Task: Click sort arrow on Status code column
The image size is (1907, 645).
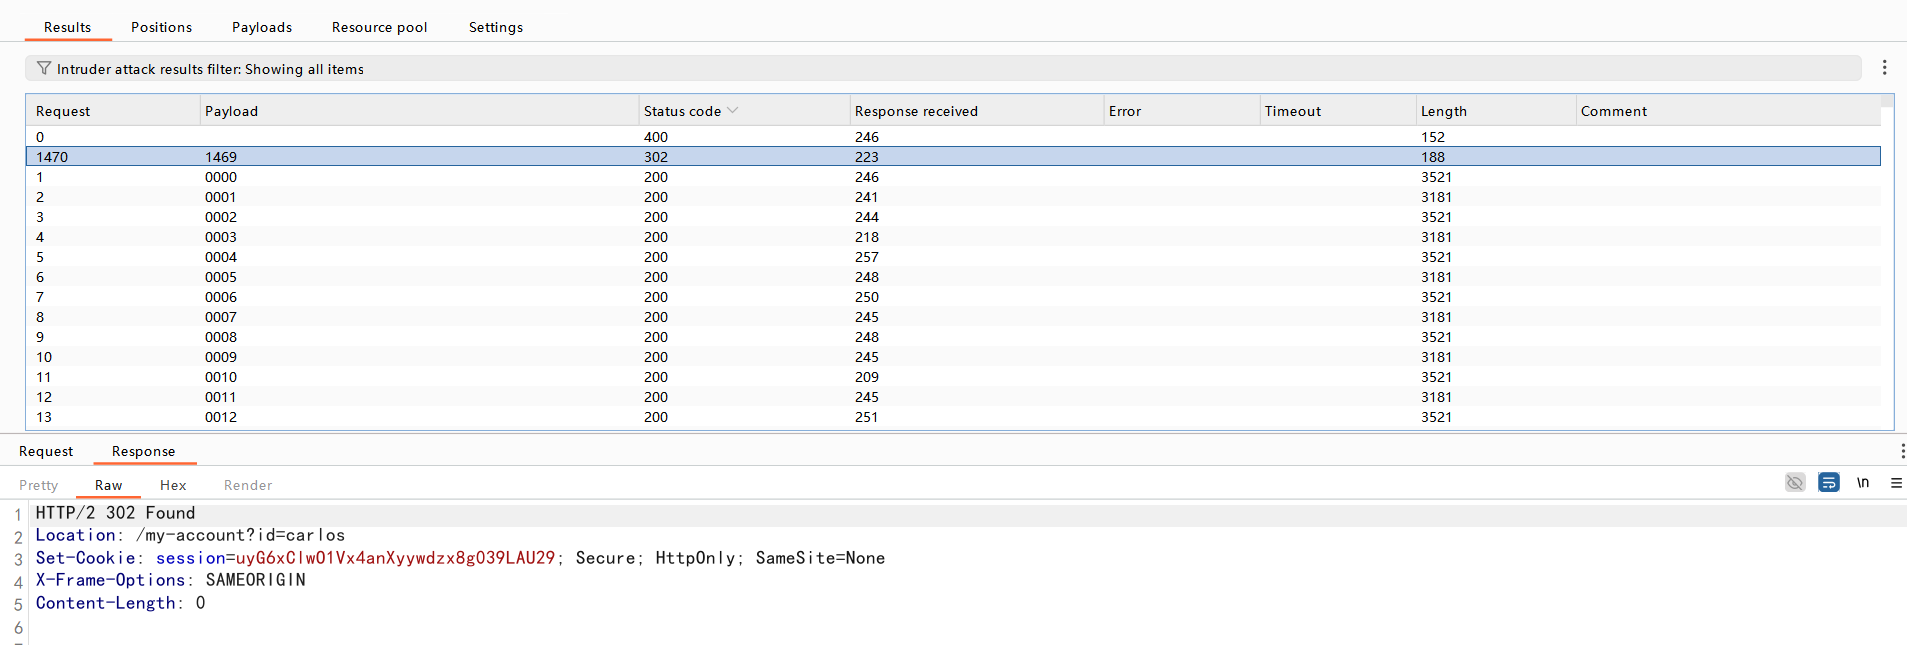Action: [x=733, y=111]
